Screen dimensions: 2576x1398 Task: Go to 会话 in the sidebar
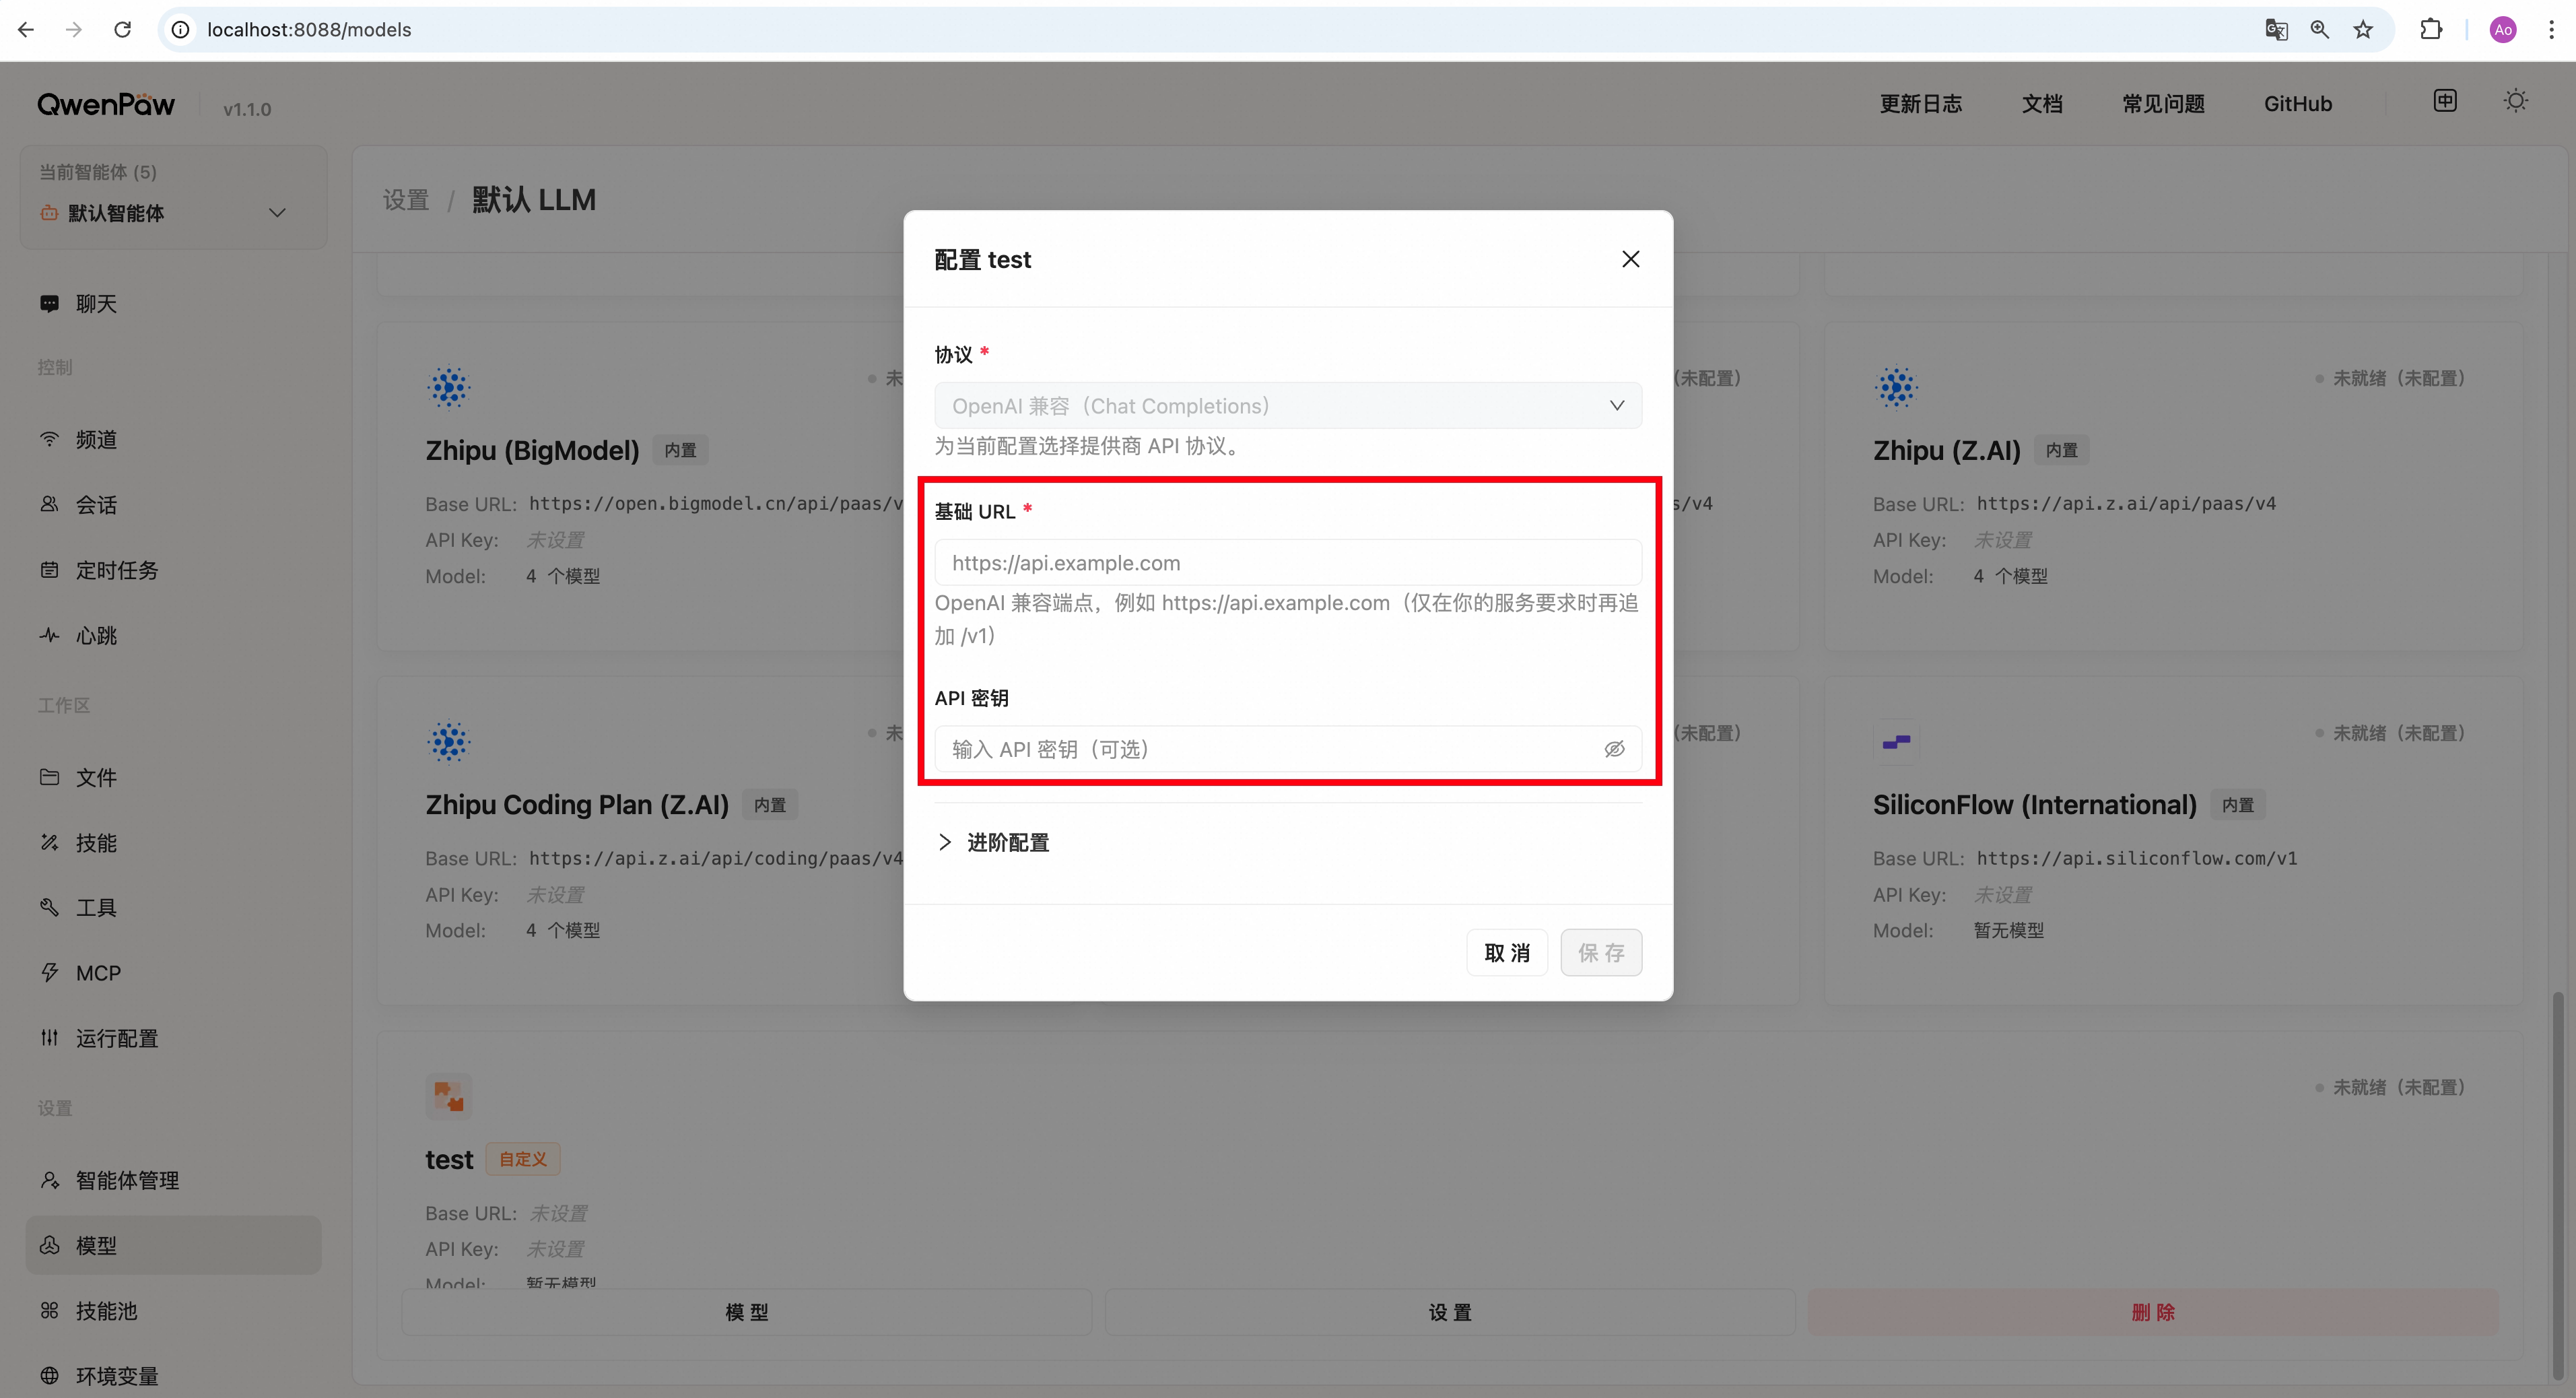point(173,505)
